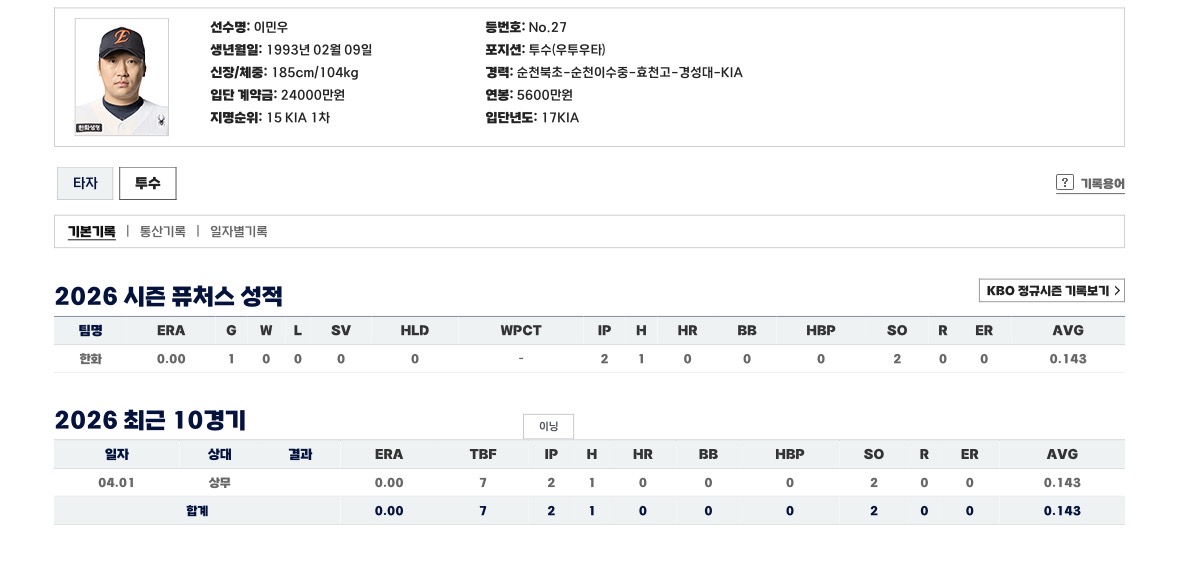Screen dimensions: 1179x582
Task: Select the 04.01 game date cell
Action: (x=117, y=482)
